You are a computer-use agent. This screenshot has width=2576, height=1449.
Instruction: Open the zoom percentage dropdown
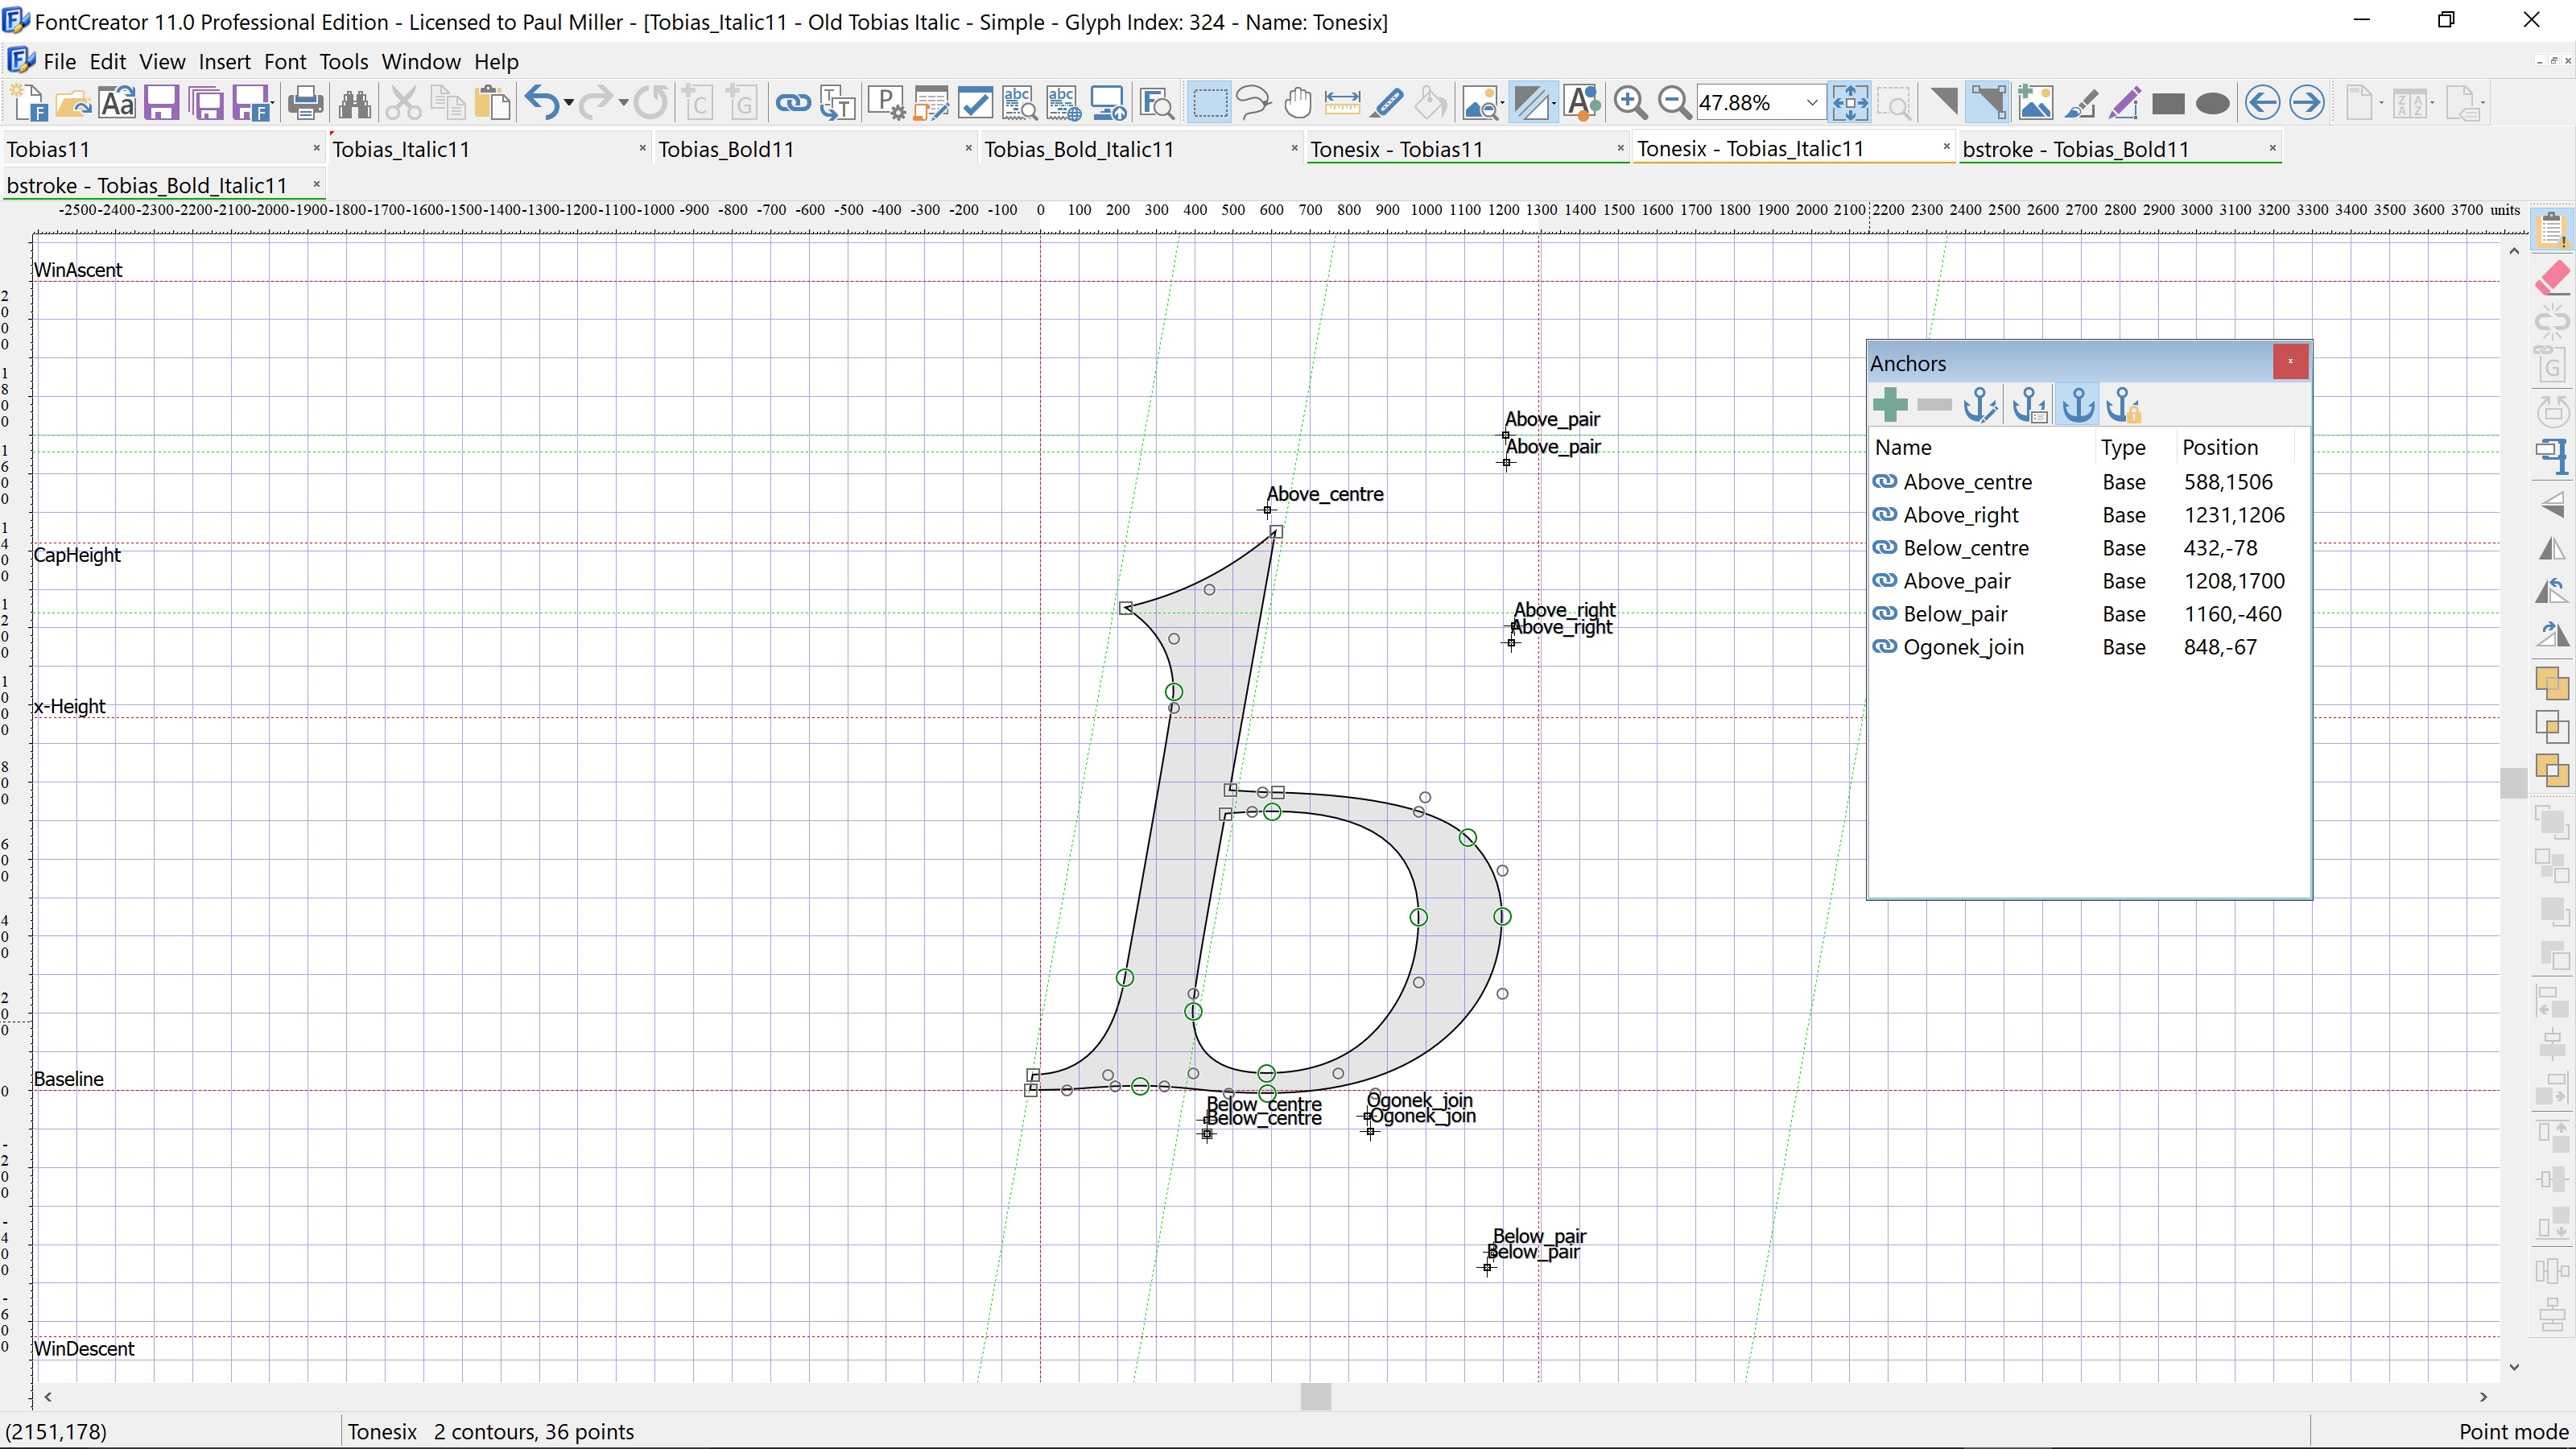(x=1811, y=102)
